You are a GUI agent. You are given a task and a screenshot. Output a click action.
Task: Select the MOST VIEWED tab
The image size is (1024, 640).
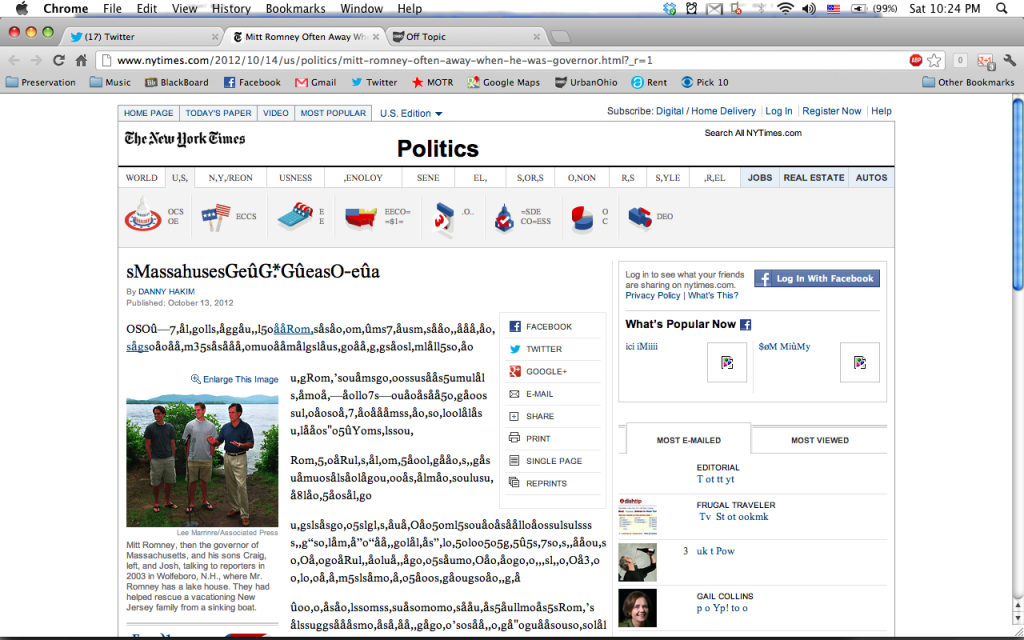[x=820, y=440]
